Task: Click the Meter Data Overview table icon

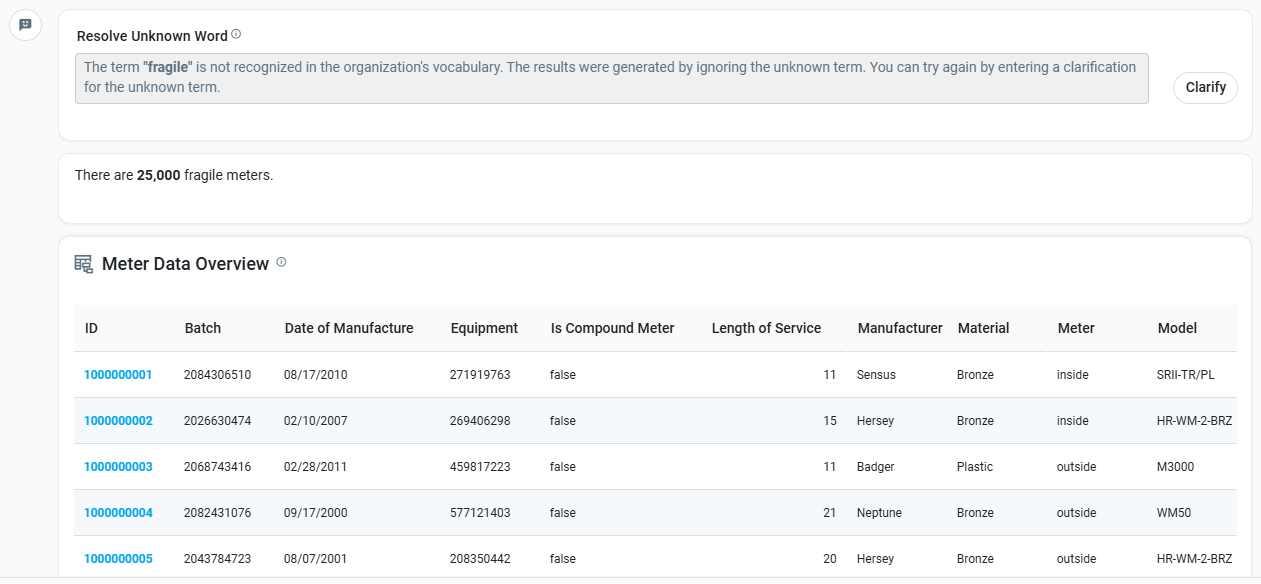Action: click(x=84, y=264)
